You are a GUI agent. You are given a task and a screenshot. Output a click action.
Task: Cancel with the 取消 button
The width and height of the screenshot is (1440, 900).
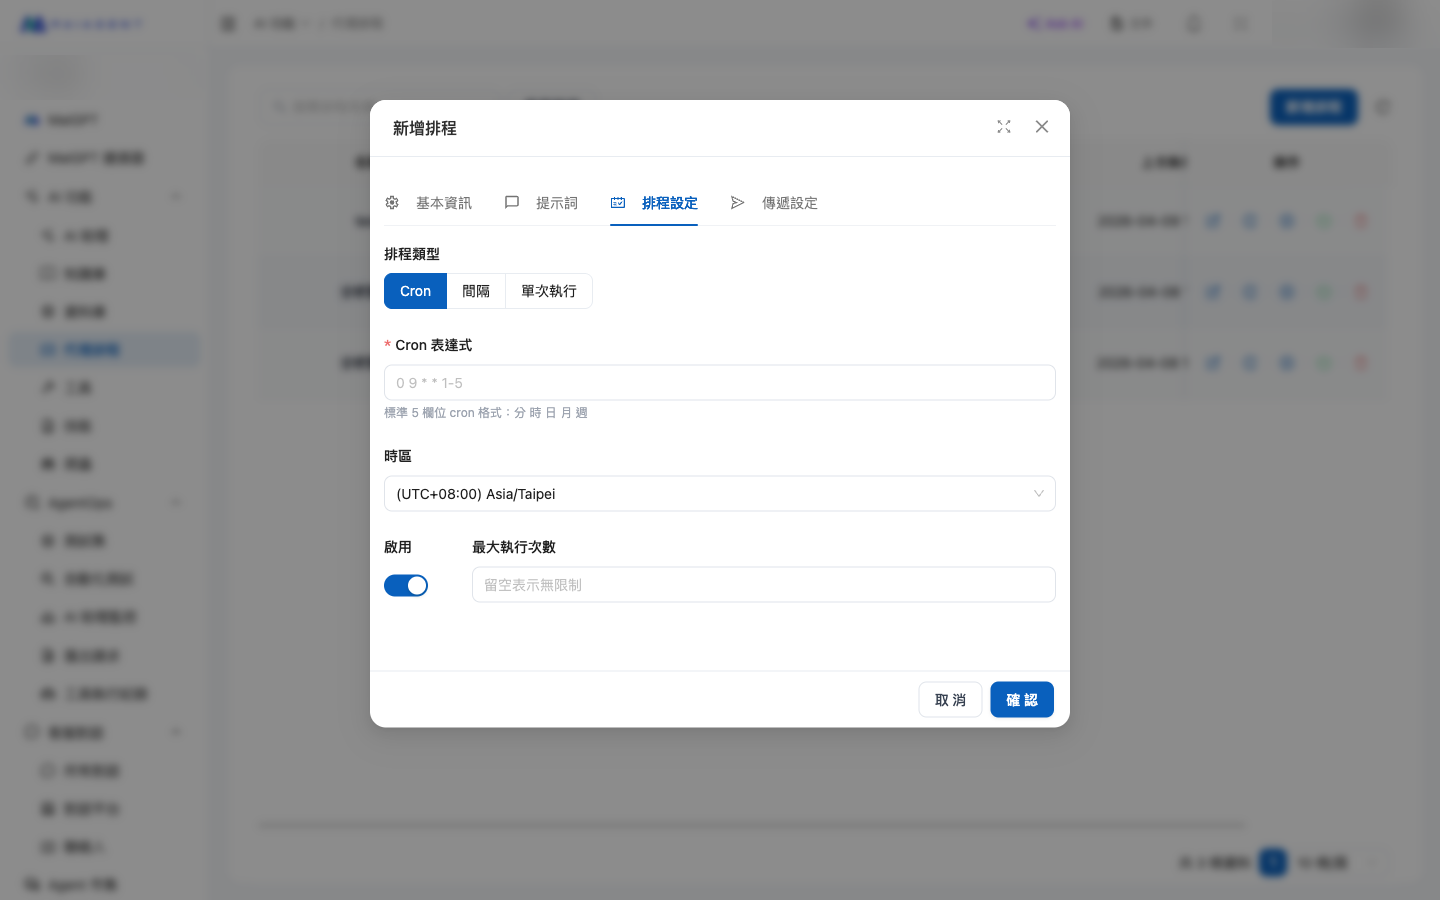(950, 700)
